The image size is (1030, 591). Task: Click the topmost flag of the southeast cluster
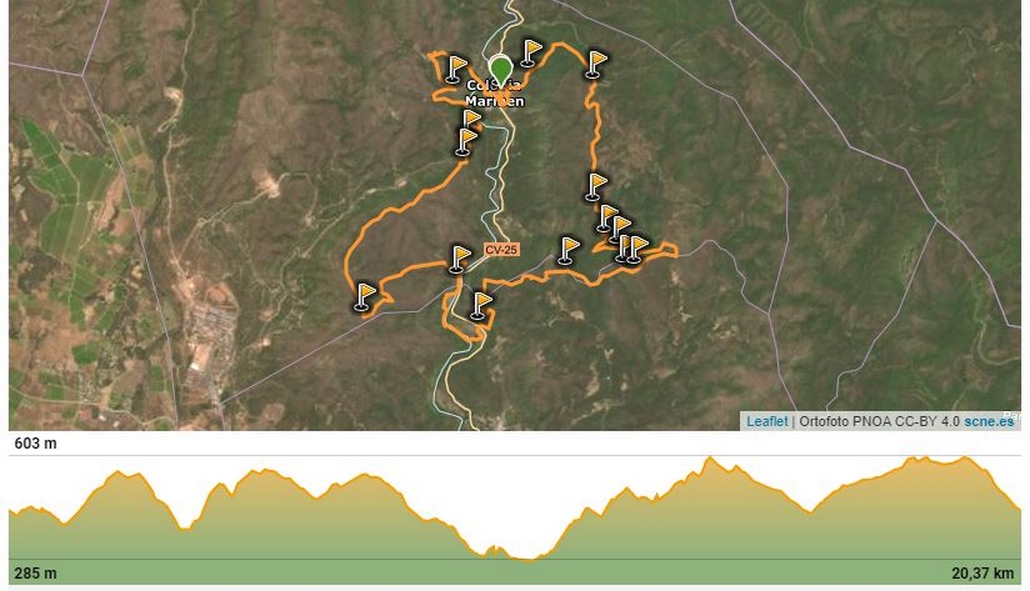[607, 218]
